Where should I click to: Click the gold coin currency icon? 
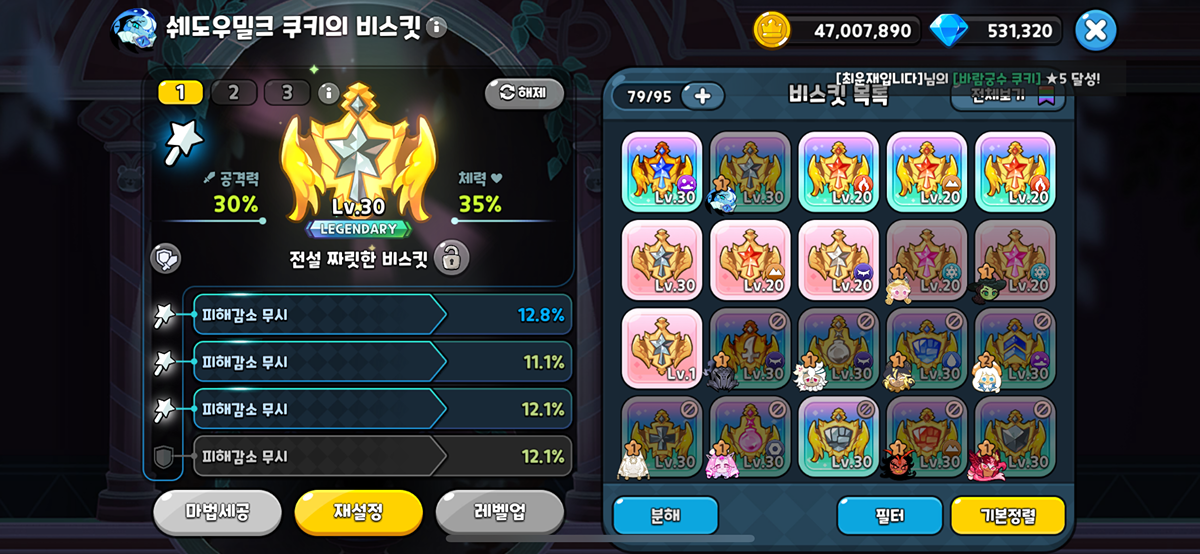pos(771,30)
